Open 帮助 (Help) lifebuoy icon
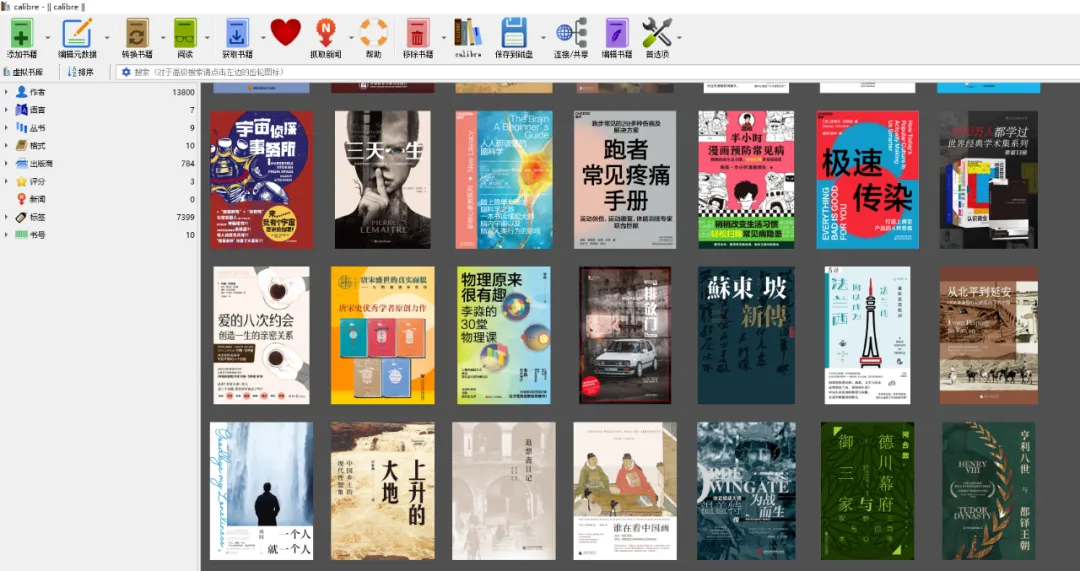The height and width of the screenshot is (571, 1080). pyautogui.click(x=374, y=32)
